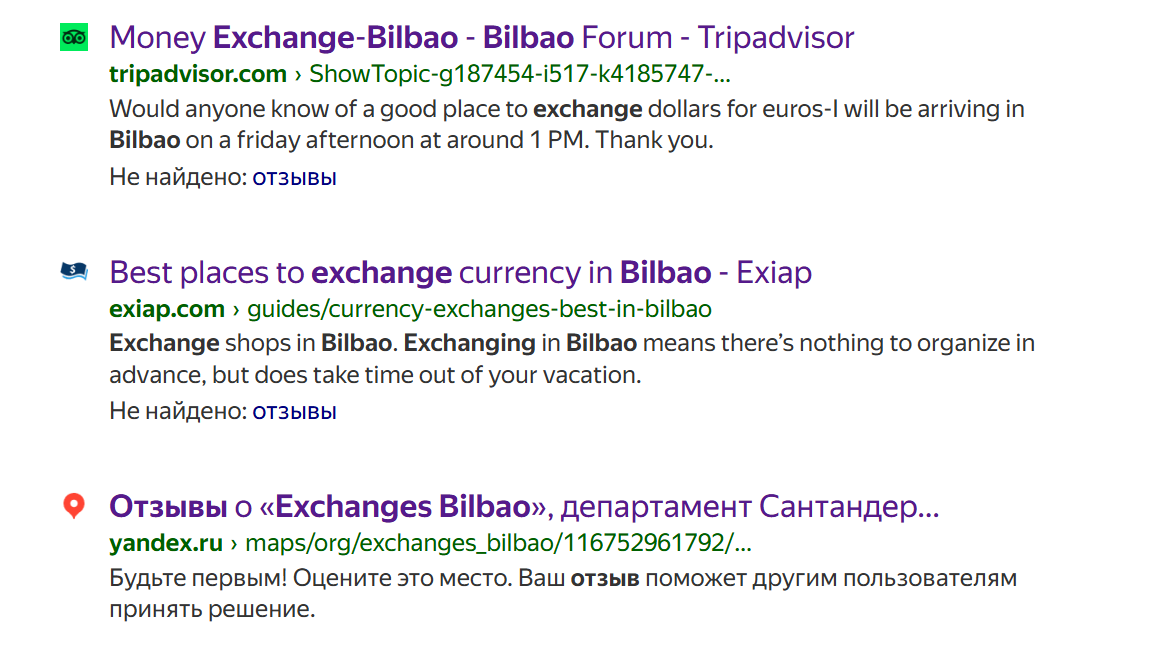Click Не найдено label under Exiap result
Screen dimensions: 1162x670
pyautogui.click(x=177, y=411)
